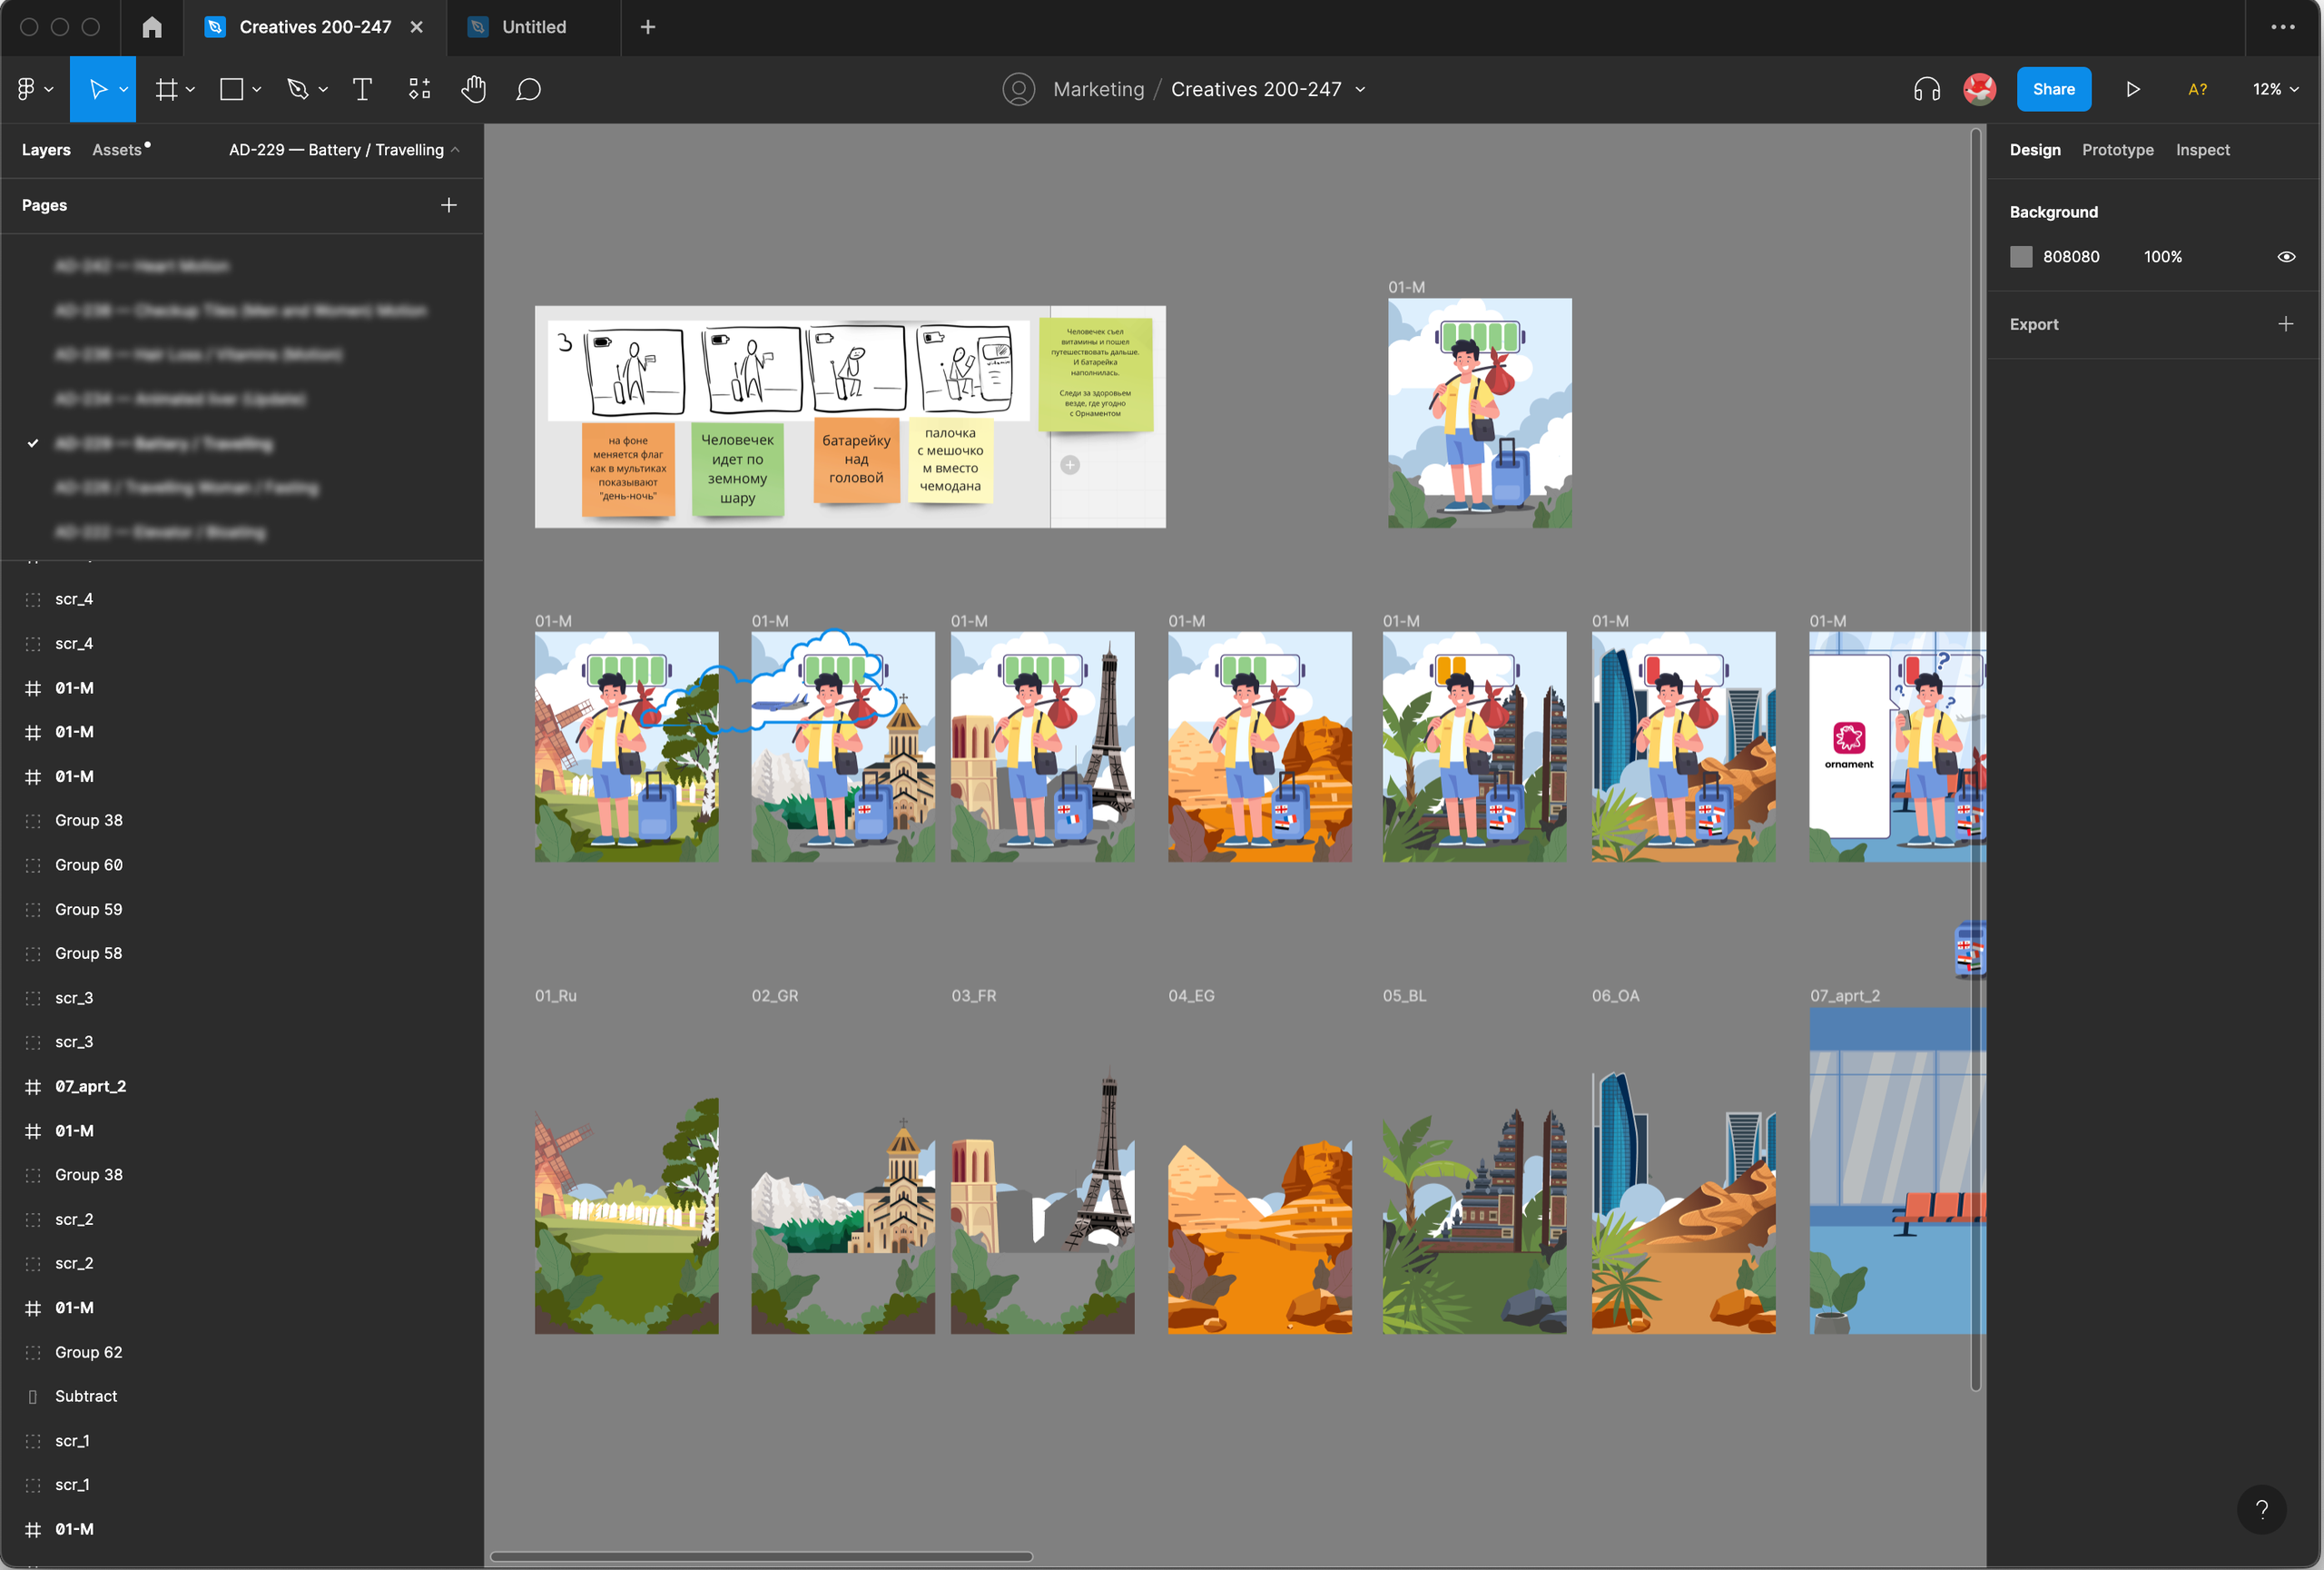Image resolution: width=2324 pixels, height=1570 pixels.
Task: Switch to the Prototype tab
Action: pos(2117,150)
